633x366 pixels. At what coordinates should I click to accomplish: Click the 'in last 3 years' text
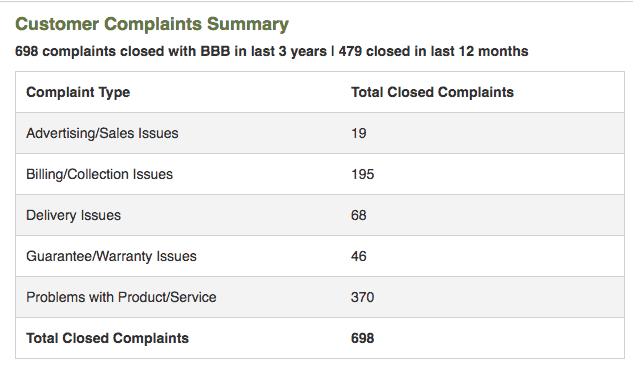281,52
